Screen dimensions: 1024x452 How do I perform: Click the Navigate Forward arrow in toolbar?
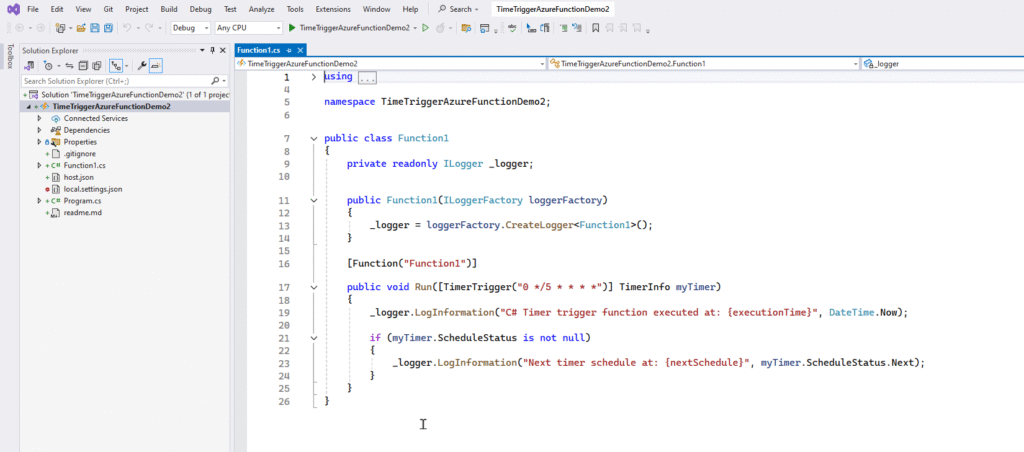point(40,28)
